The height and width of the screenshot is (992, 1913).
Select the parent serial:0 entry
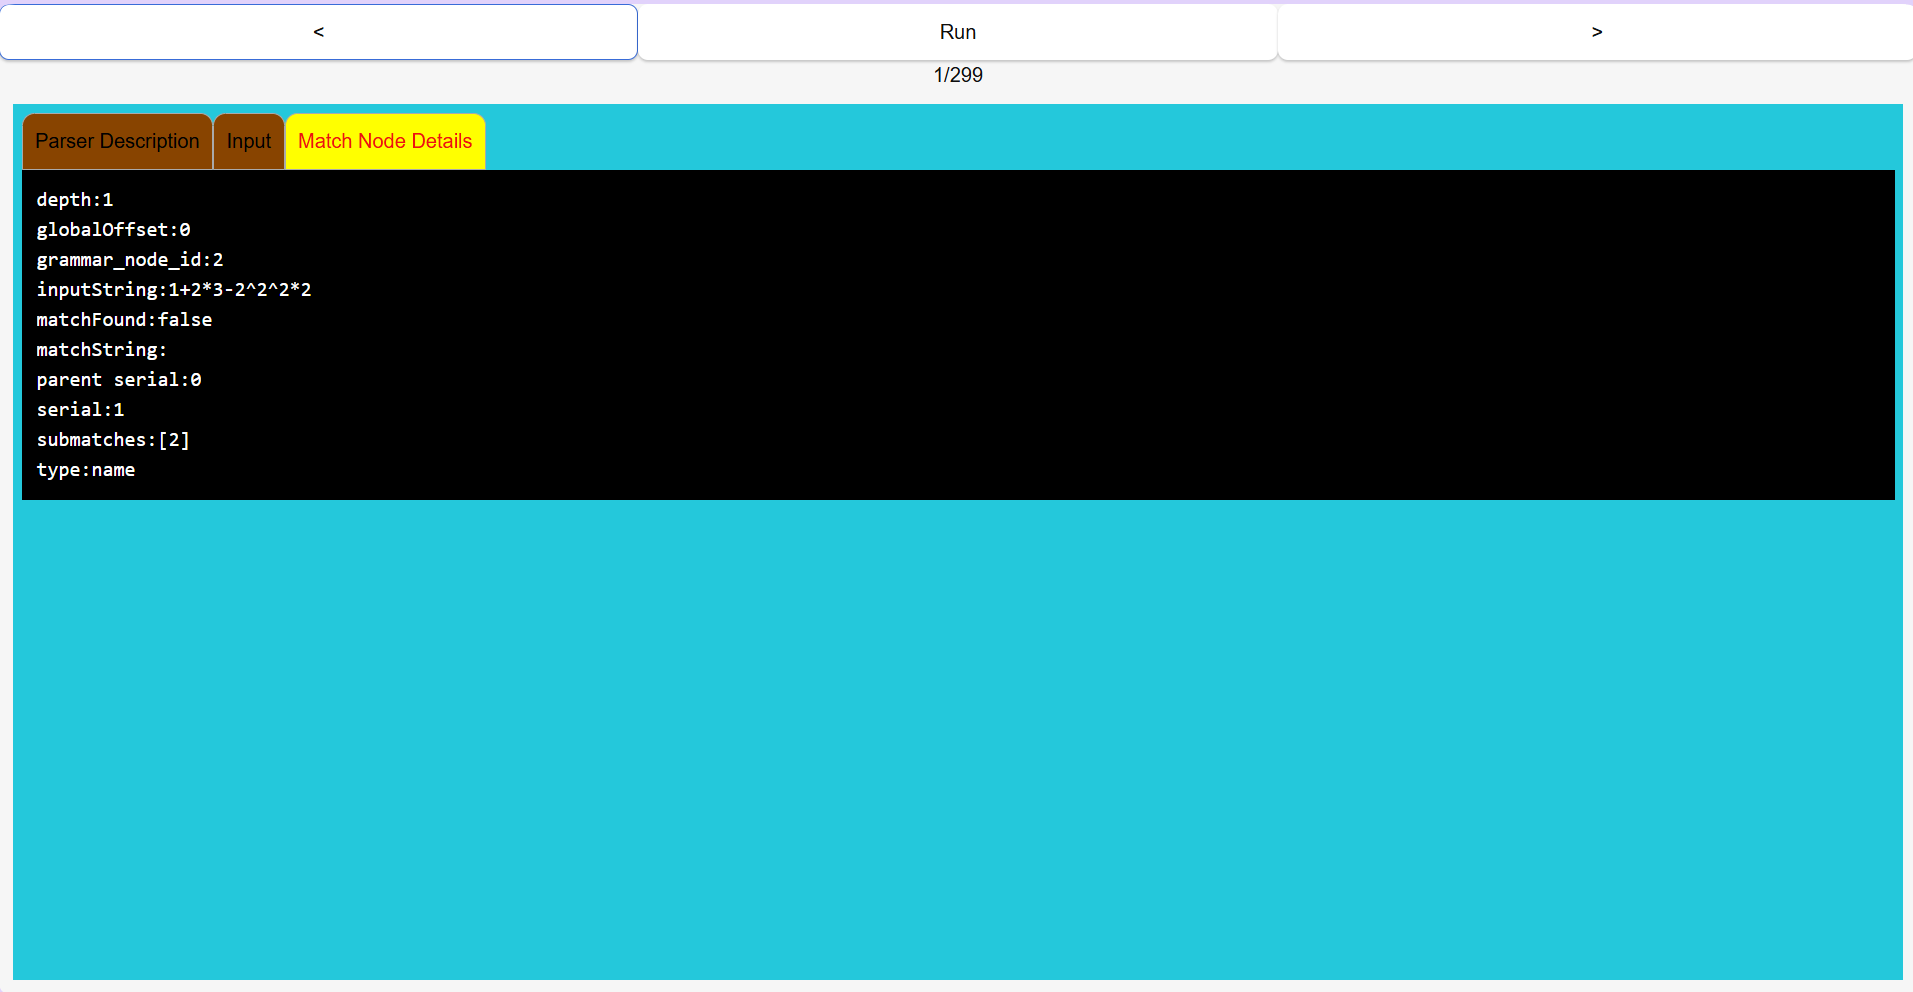pyautogui.click(x=119, y=379)
